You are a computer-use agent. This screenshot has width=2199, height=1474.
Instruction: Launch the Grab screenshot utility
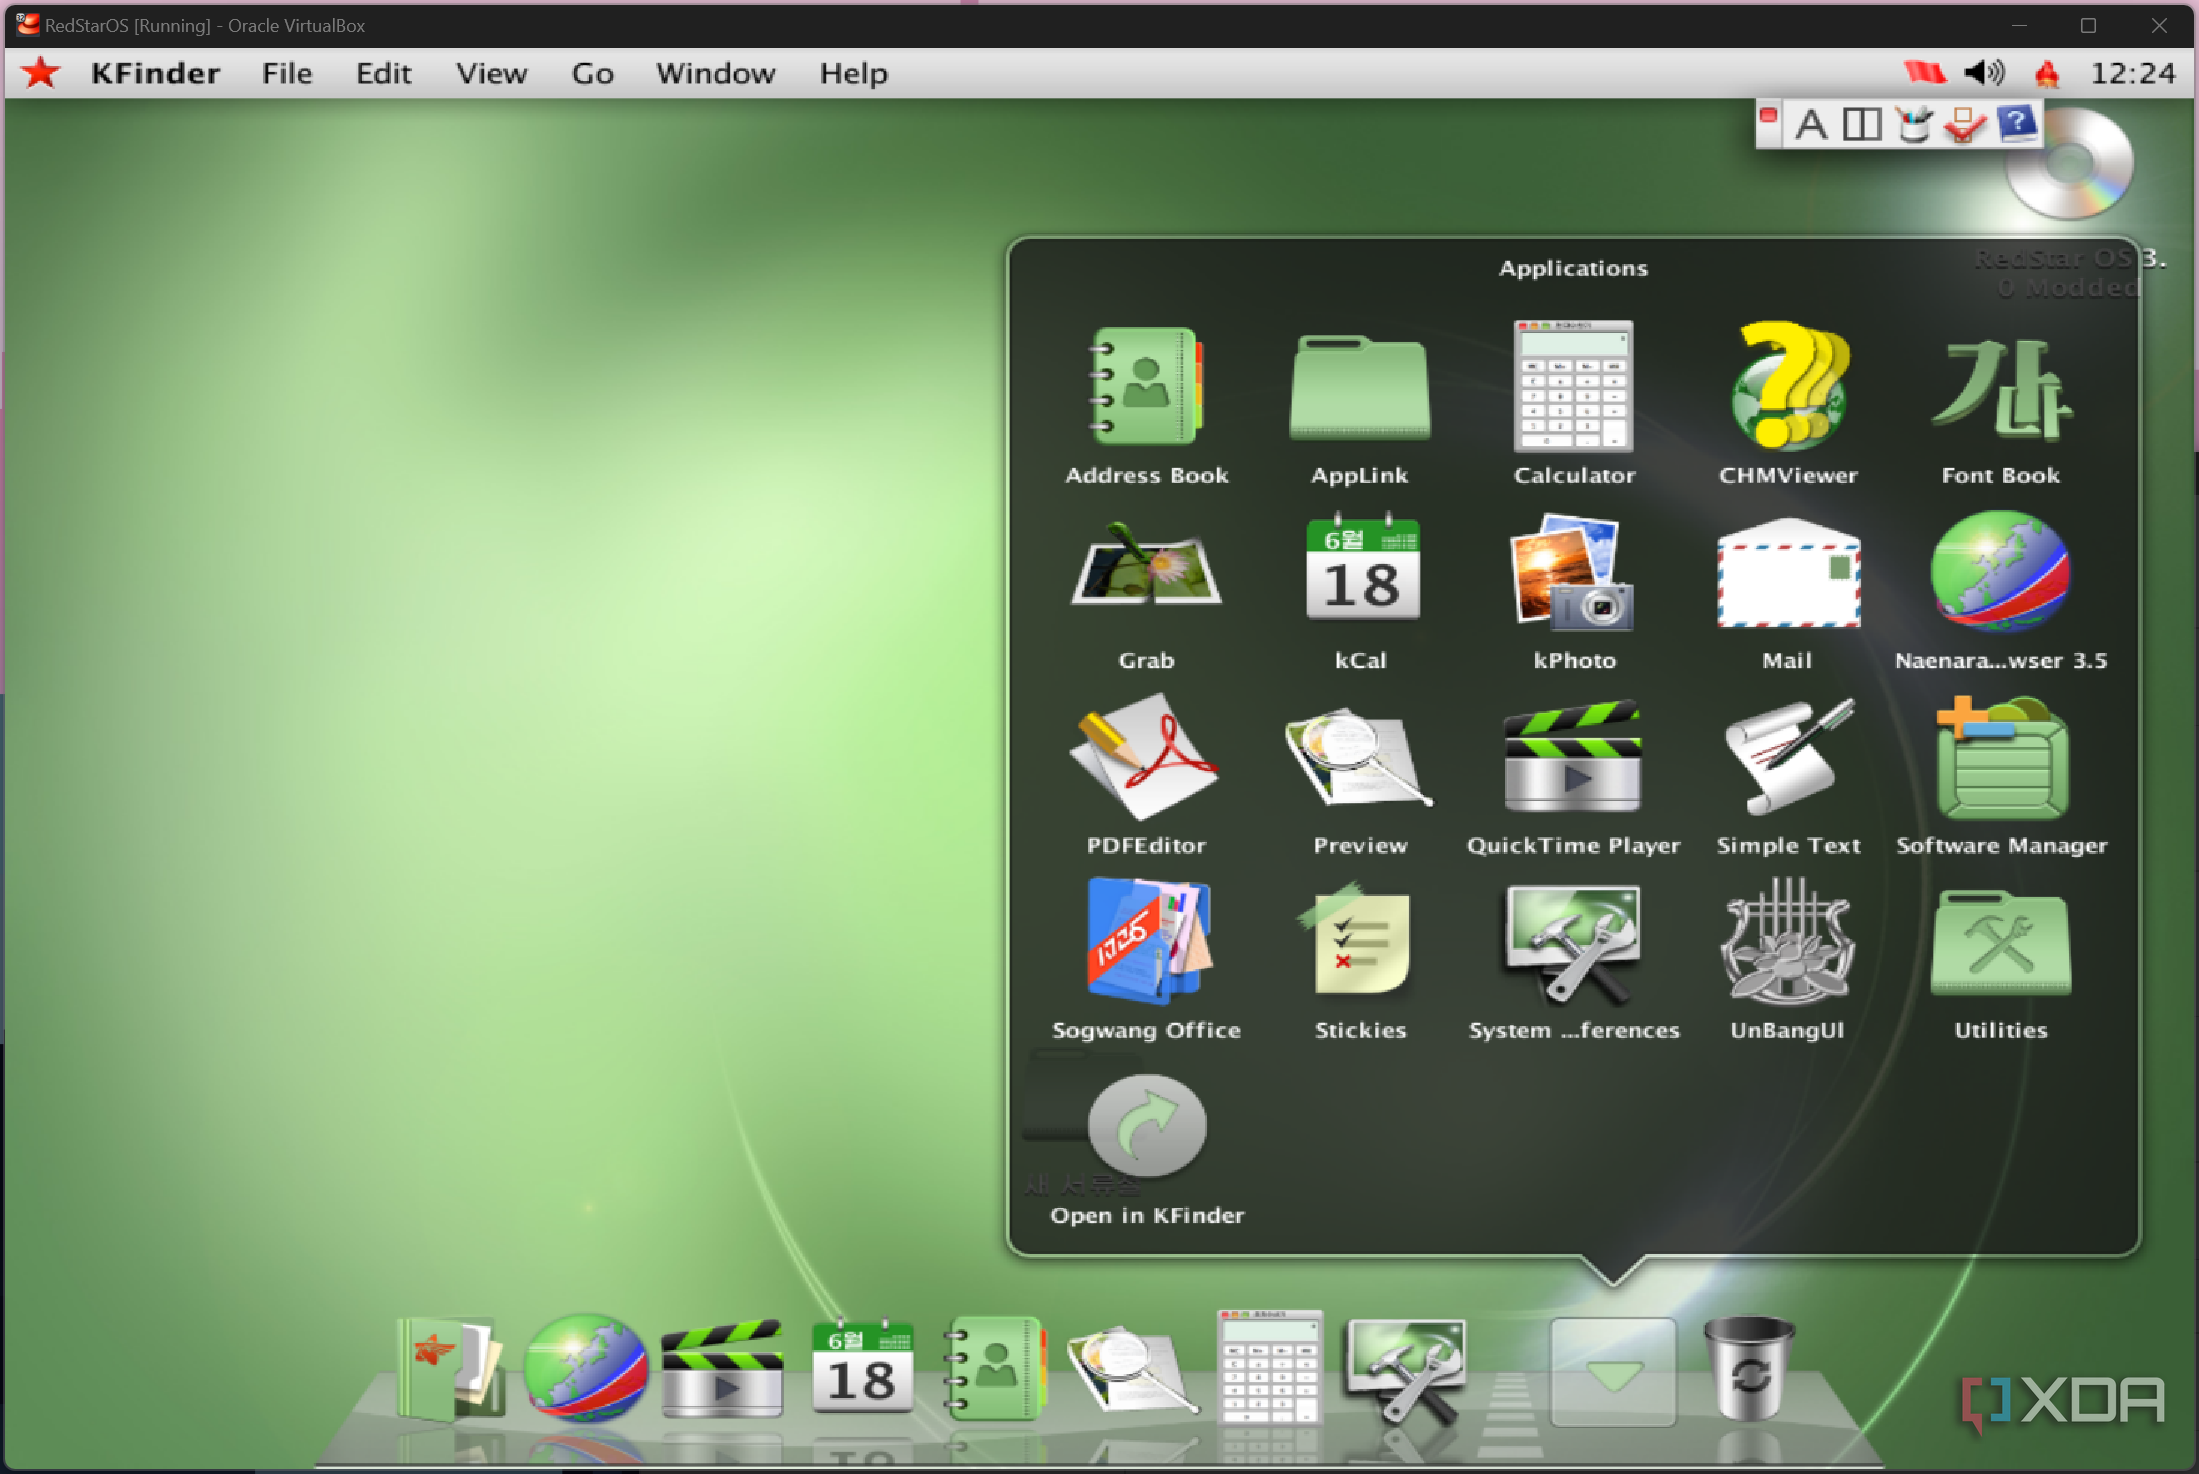point(1146,572)
